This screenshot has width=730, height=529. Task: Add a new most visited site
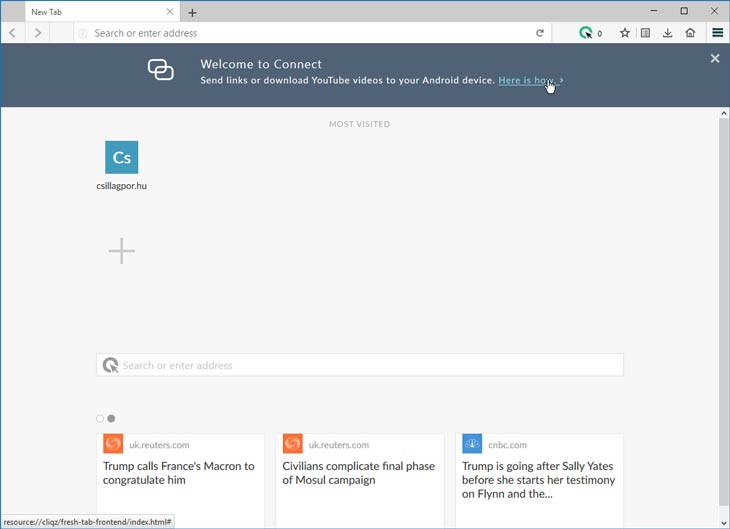122,251
